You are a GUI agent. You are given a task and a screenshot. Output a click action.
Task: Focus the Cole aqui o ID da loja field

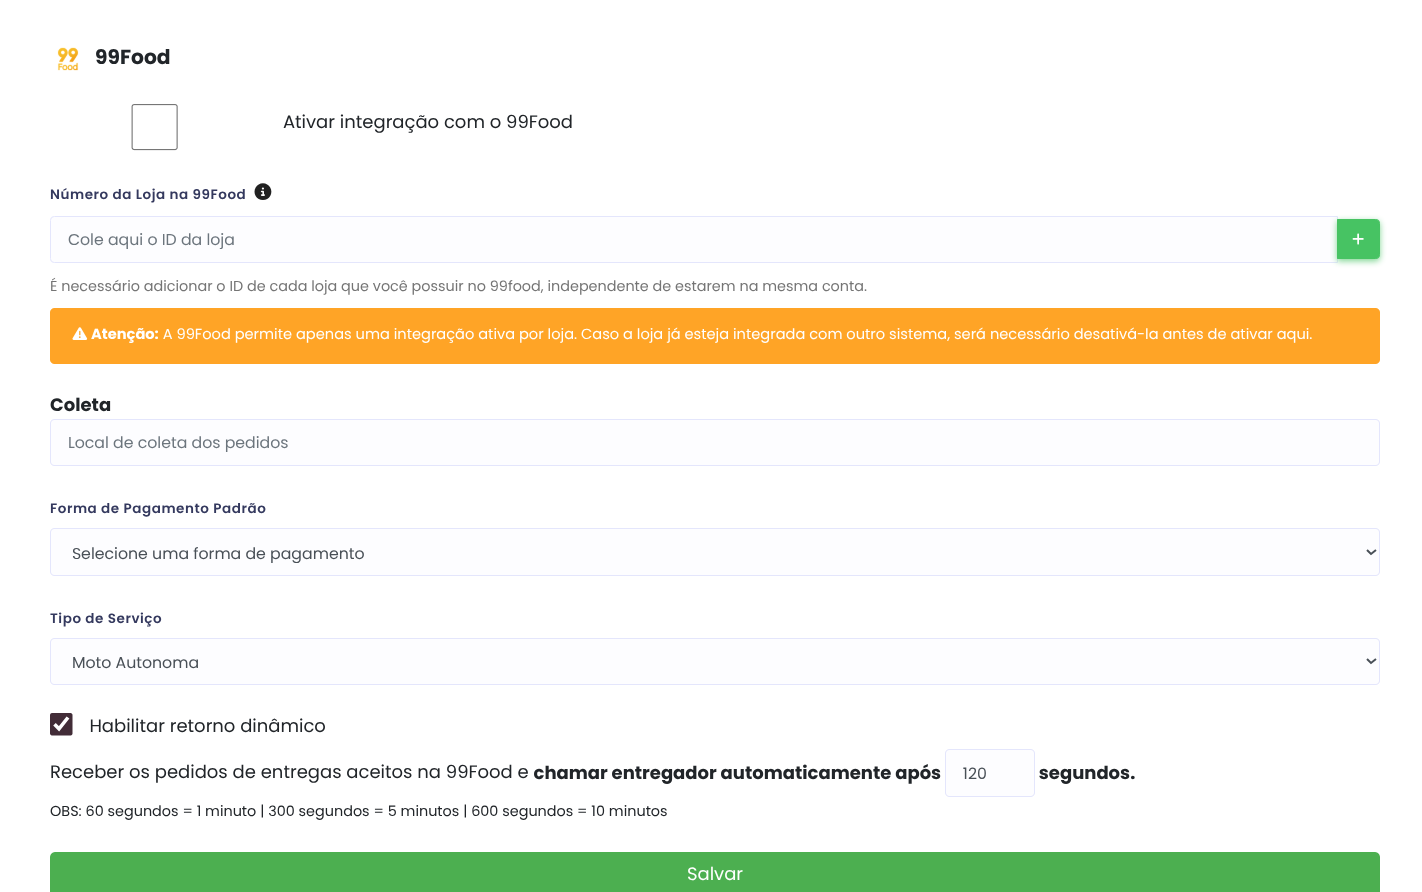coord(692,240)
